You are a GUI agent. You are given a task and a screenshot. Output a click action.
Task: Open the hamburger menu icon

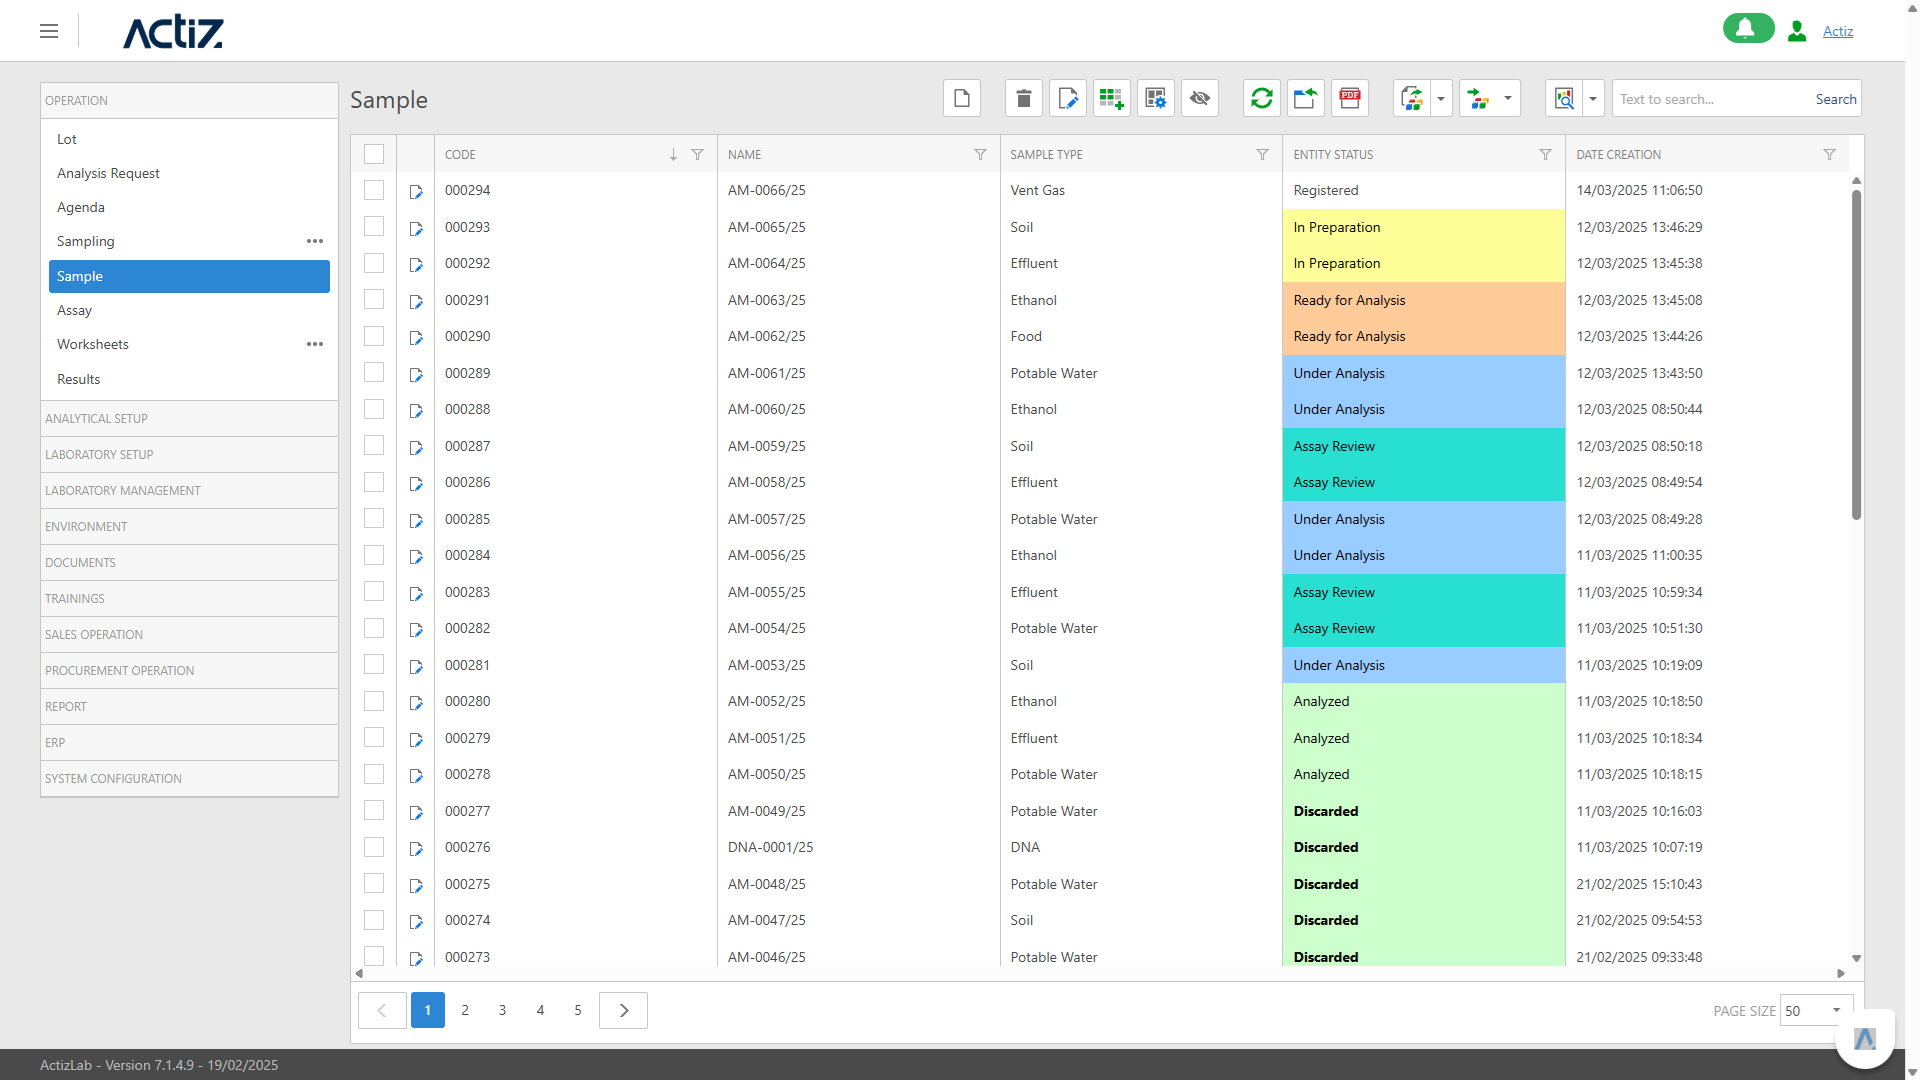pyautogui.click(x=49, y=31)
